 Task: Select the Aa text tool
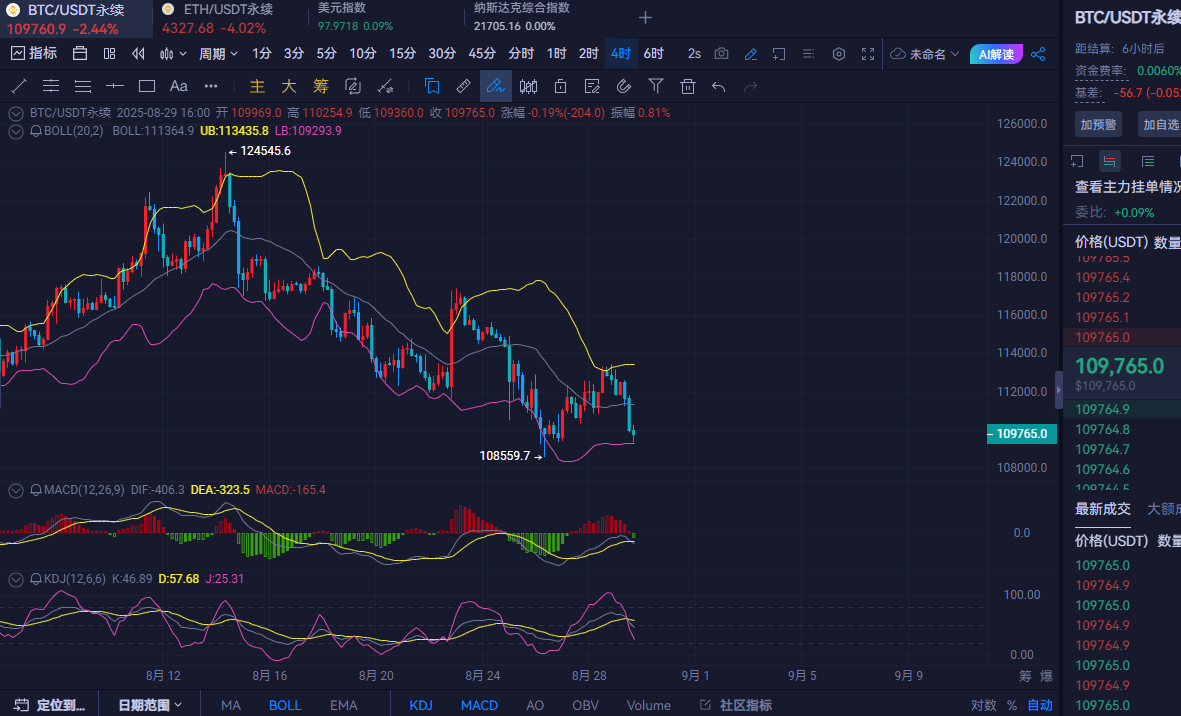[179, 86]
